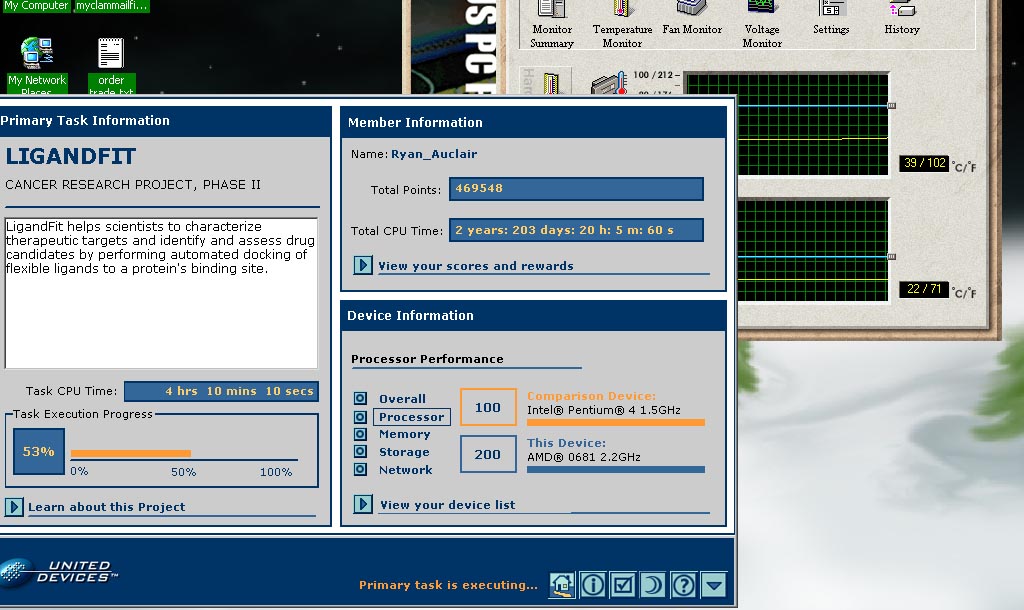Open the info (i) icon in bottom toolbar
The image size is (1024, 610).
click(x=592, y=585)
